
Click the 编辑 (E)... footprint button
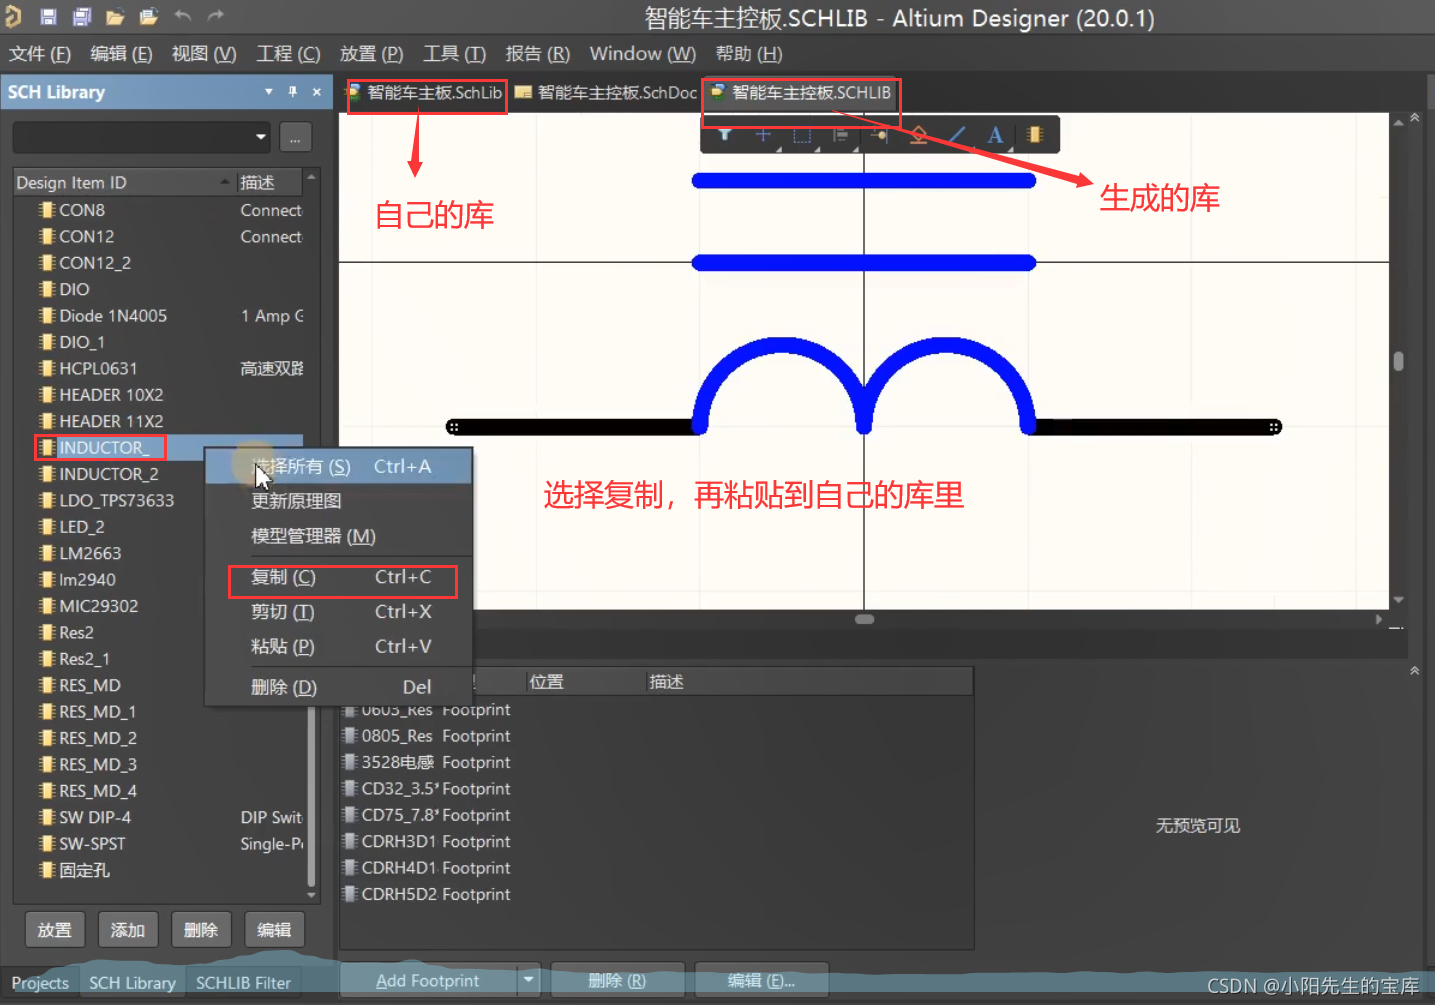pos(761,981)
